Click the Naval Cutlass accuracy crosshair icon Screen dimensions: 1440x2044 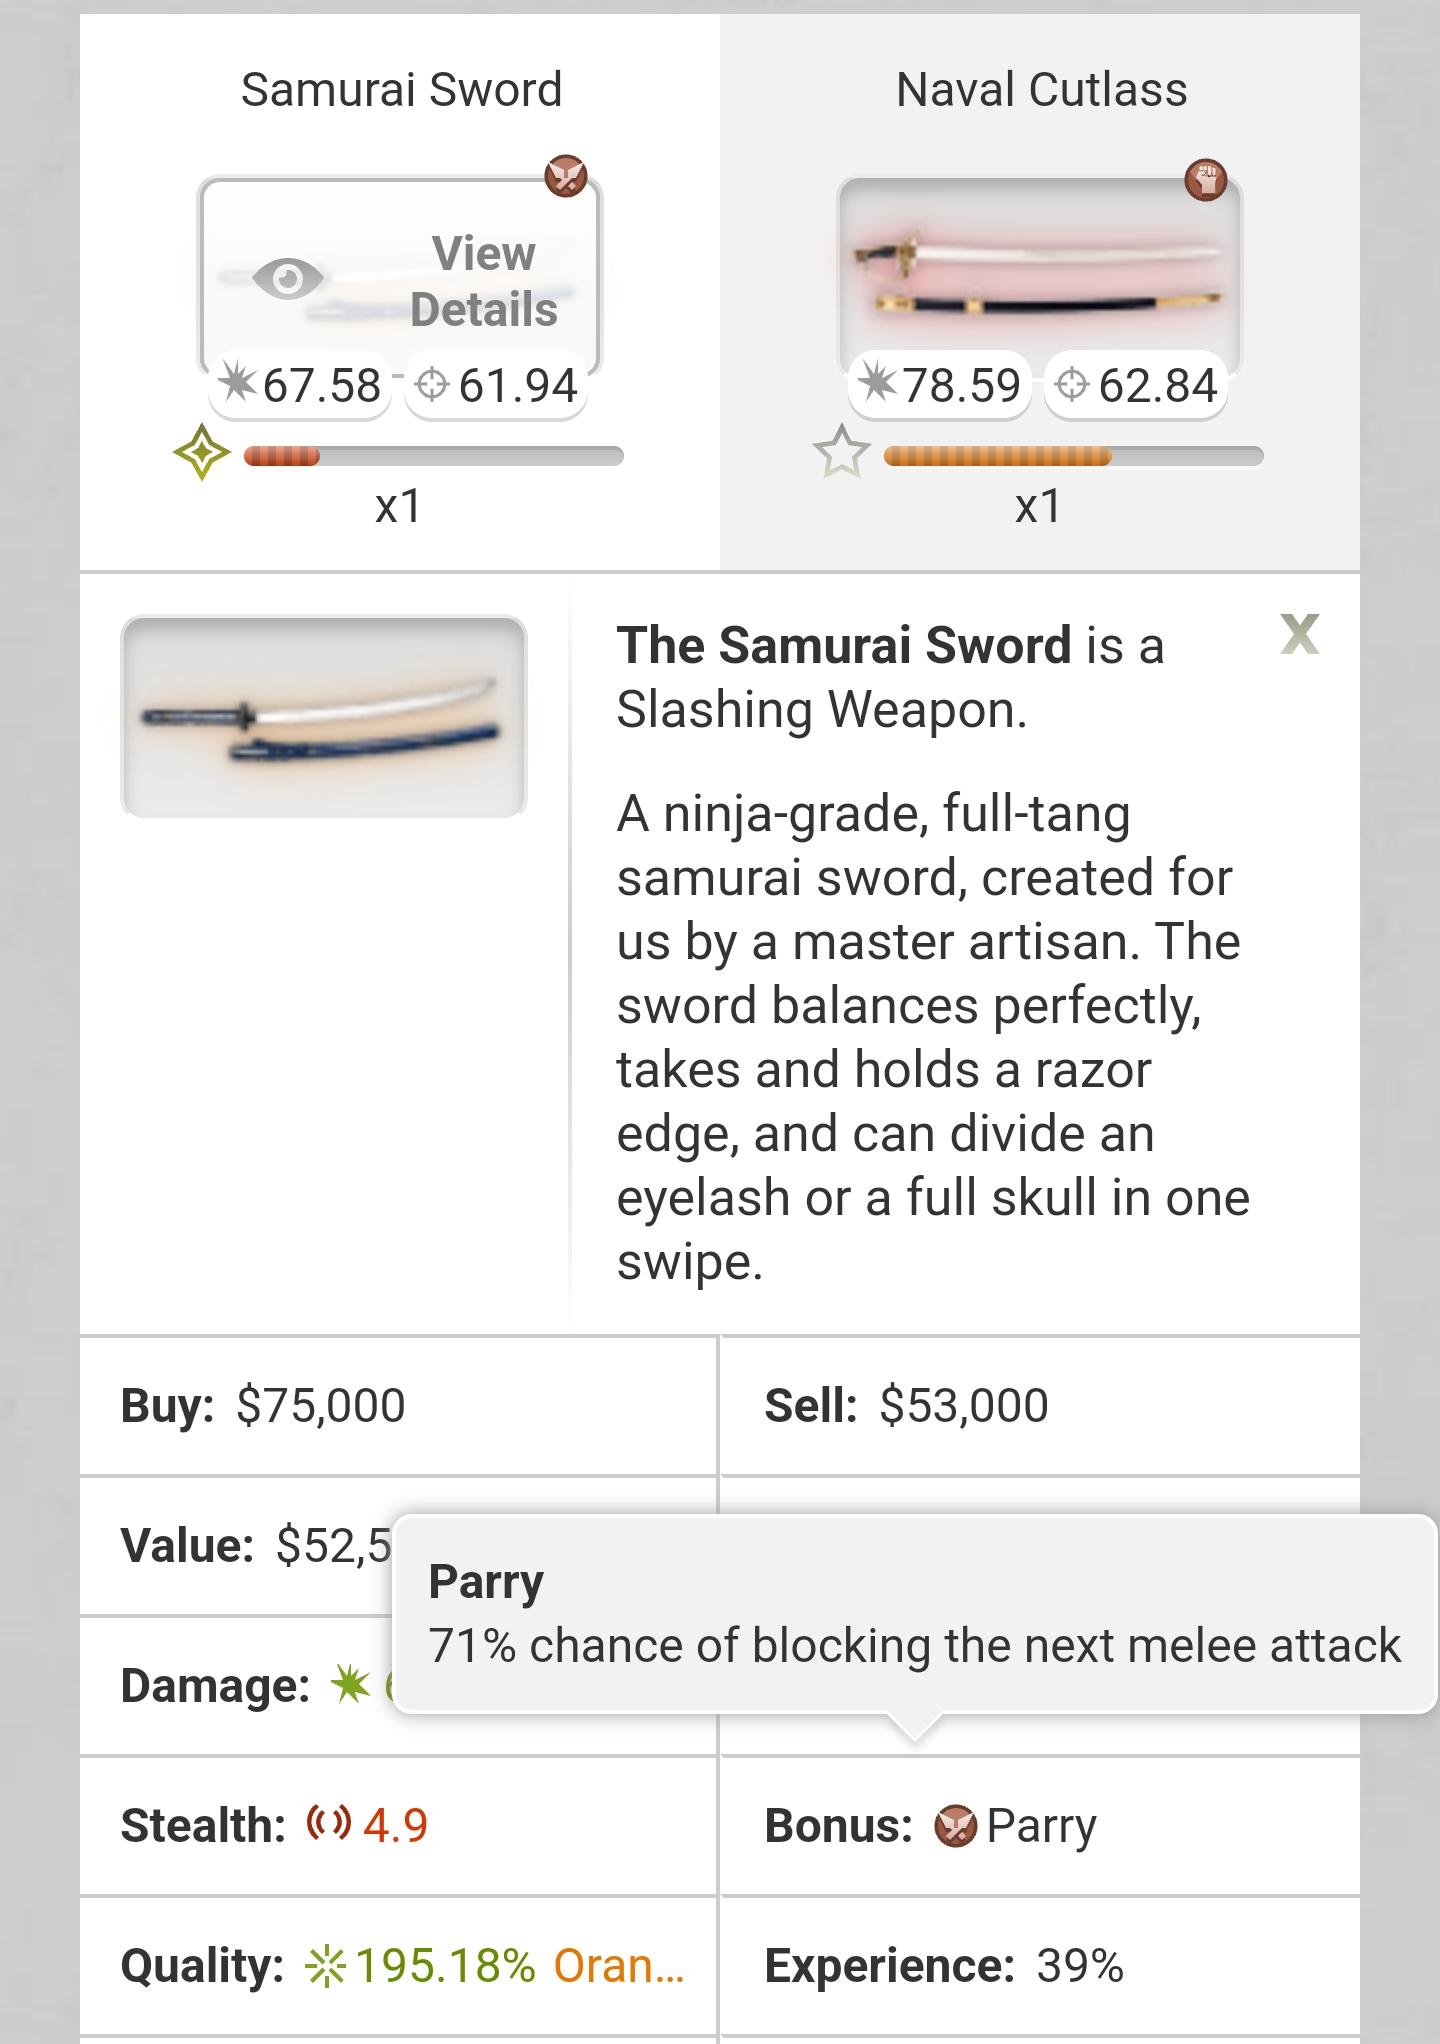(1071, 385)
